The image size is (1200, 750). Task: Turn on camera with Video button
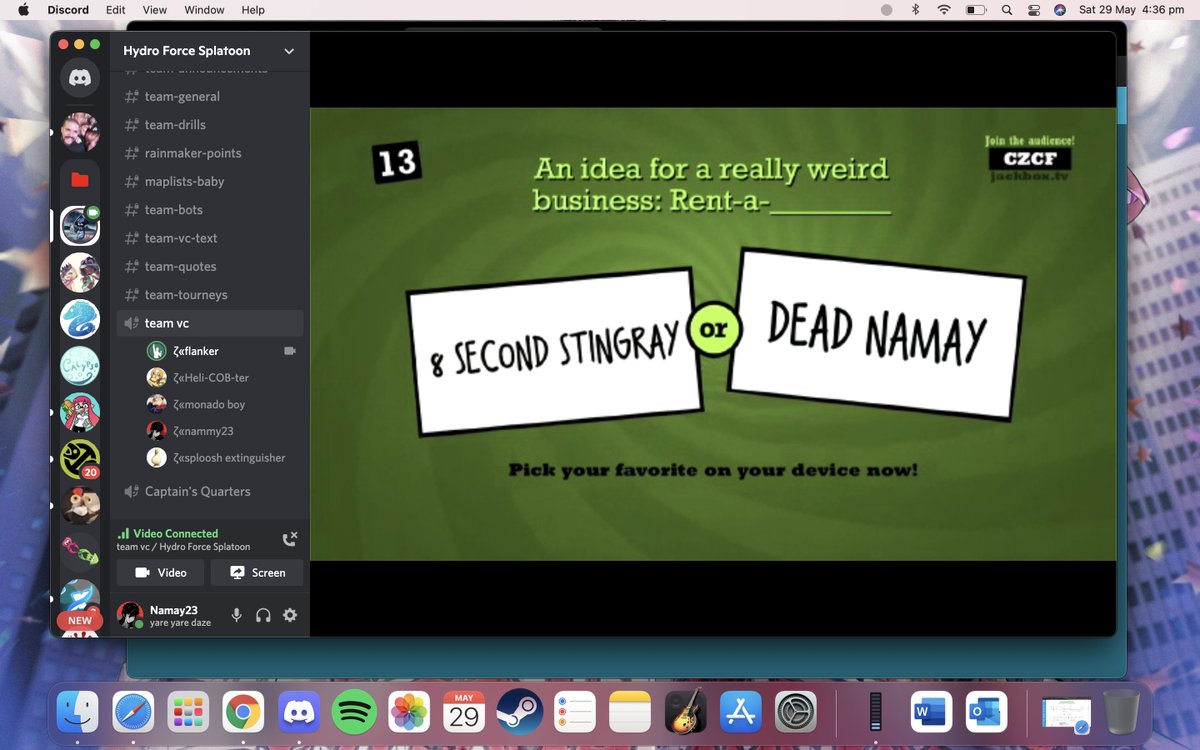(160, 573)
